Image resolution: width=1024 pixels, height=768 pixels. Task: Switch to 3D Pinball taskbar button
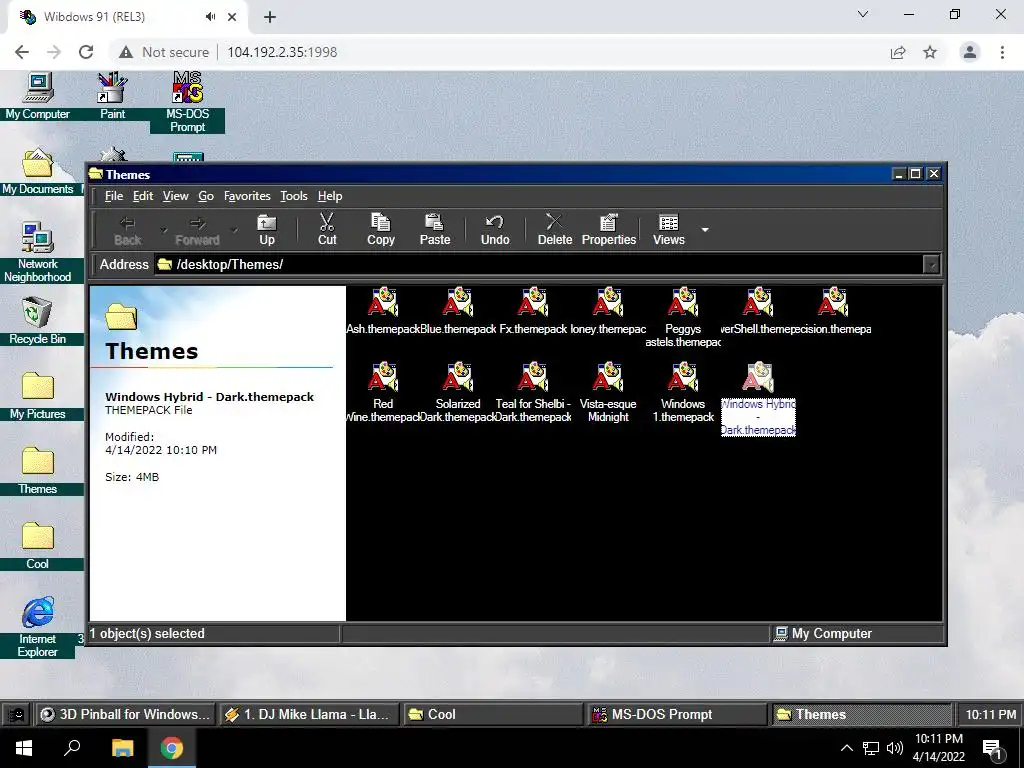[x=125, y=714]
